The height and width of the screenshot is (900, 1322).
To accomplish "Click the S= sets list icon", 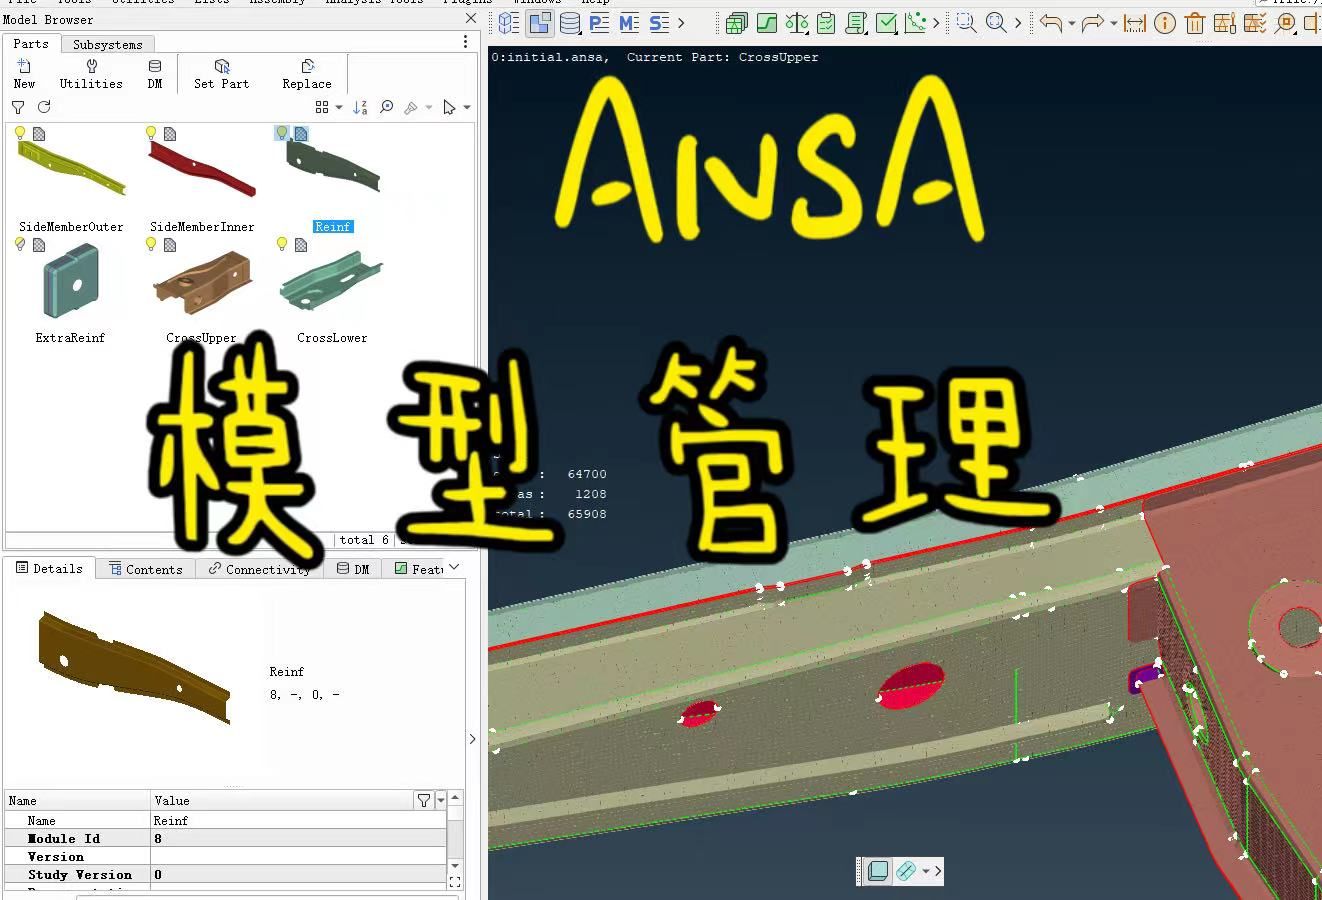I will pos(659,23).
